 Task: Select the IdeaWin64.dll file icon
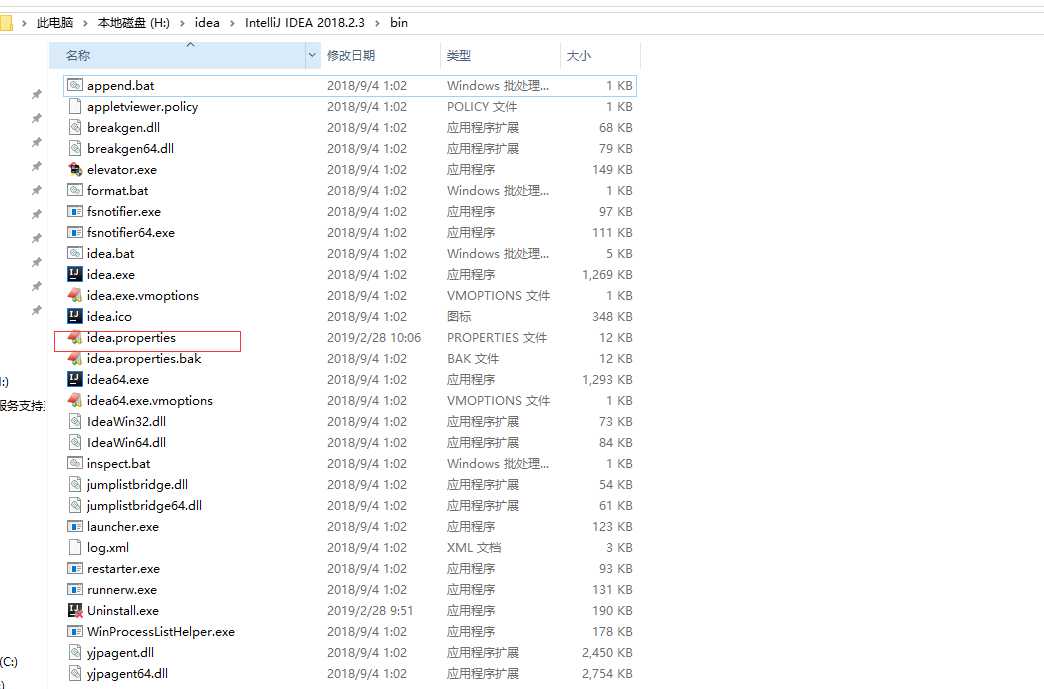coord(75,443)
